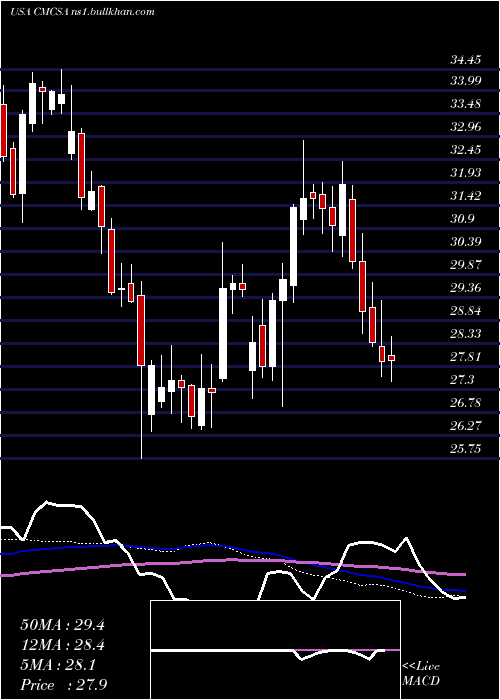500x700 pixels.
Task: Click the 50MA : 29.4 readout
Action: tap(62, 625)
